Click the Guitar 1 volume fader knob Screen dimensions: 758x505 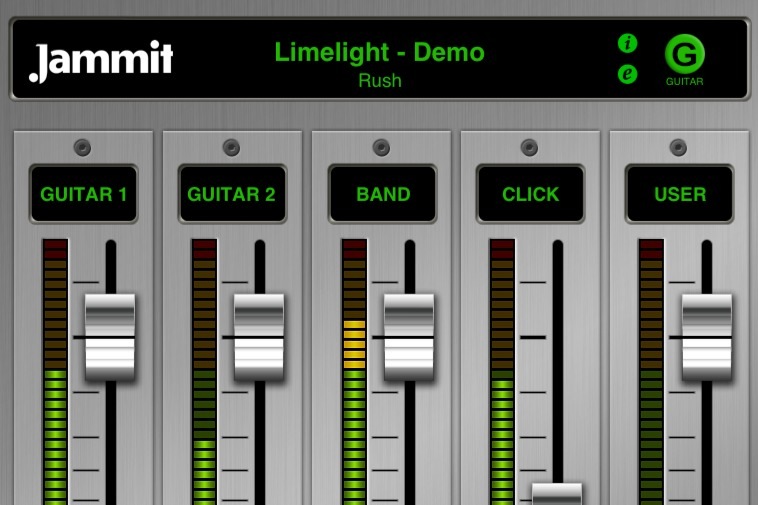110,337
